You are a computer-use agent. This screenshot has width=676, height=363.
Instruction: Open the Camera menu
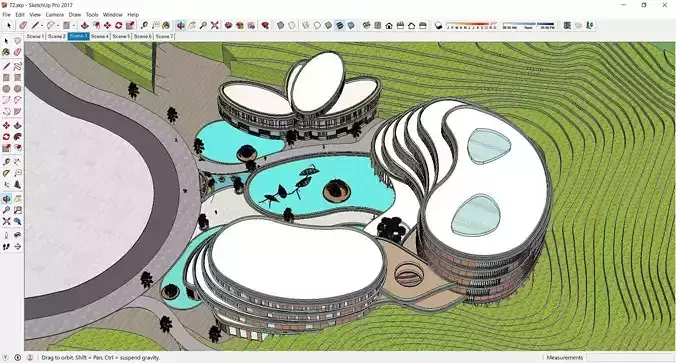click(x=55, y=14)
